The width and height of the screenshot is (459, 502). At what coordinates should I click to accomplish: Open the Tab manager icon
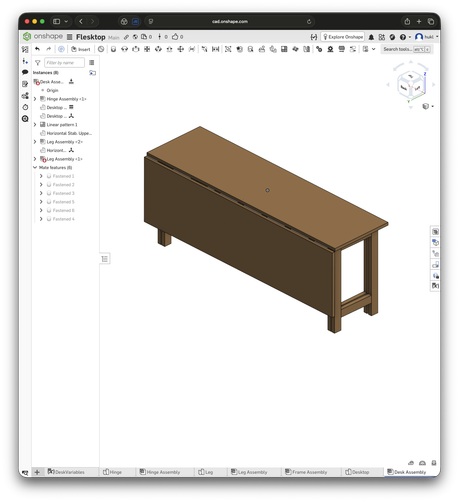(25, 472)
